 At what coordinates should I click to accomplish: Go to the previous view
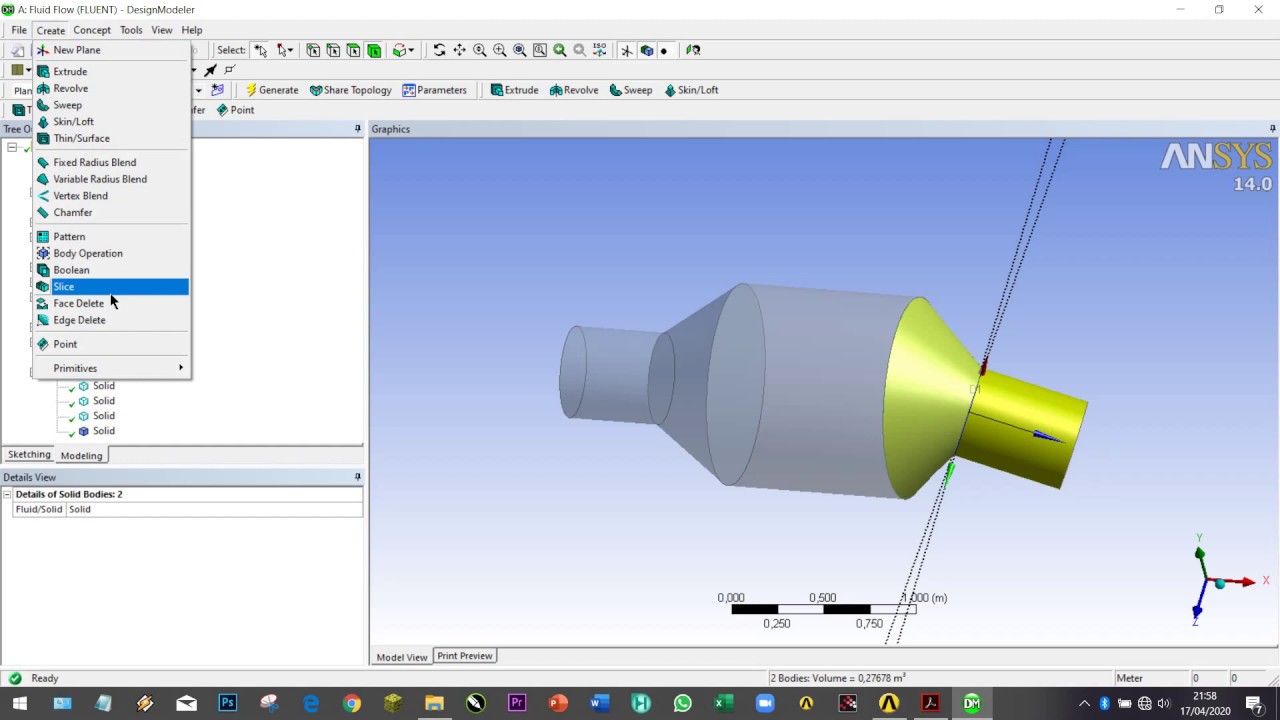(559, 50)
